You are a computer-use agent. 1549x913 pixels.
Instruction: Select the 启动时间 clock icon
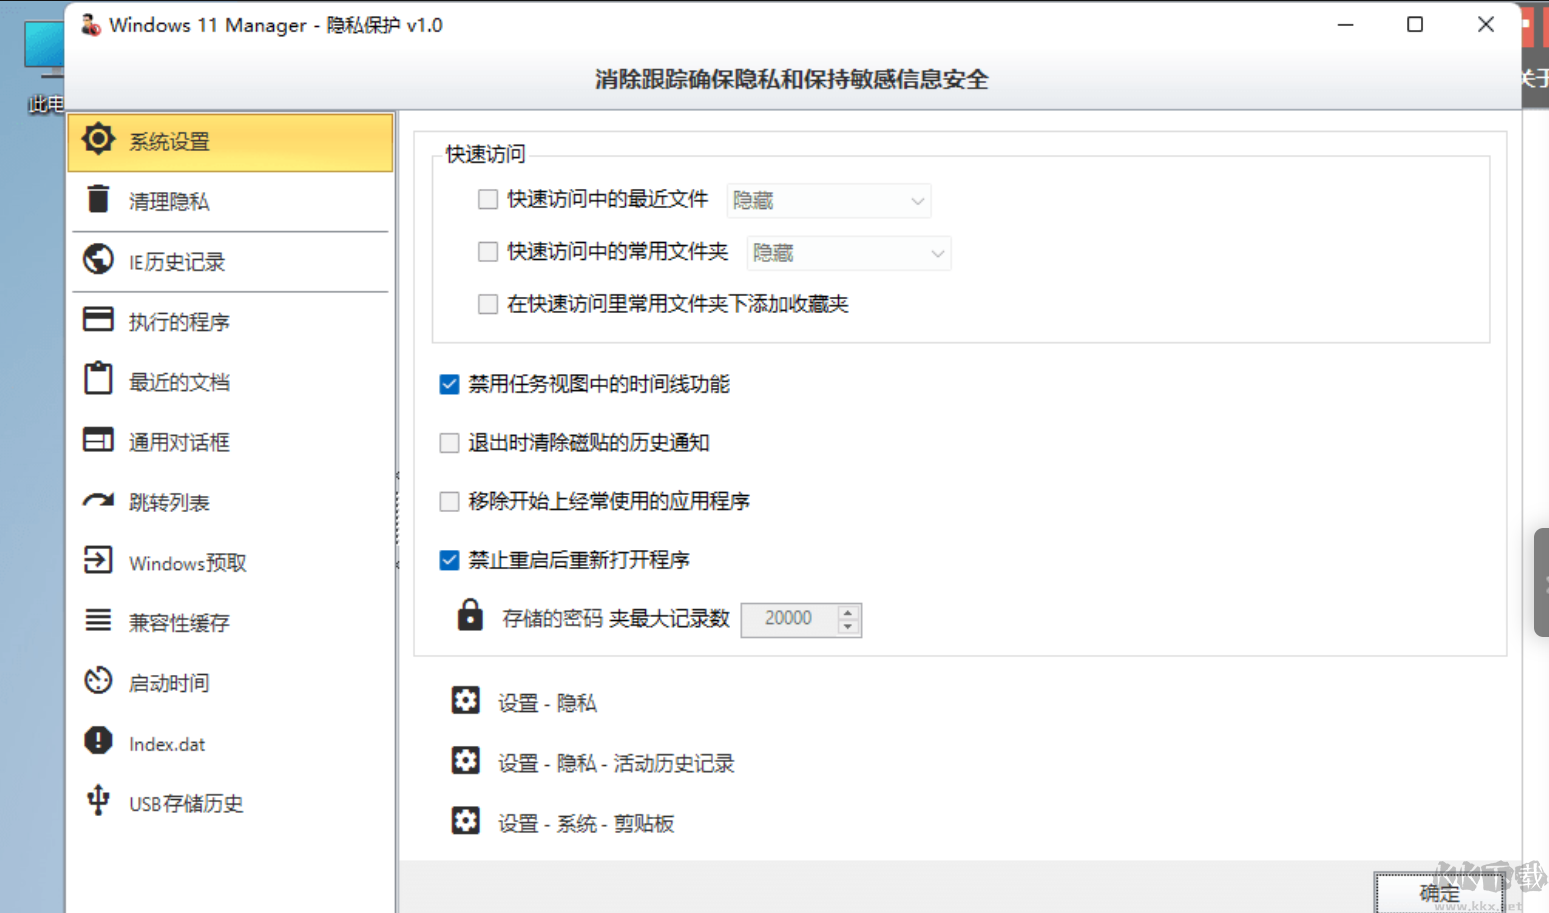[x=98, y=681]
